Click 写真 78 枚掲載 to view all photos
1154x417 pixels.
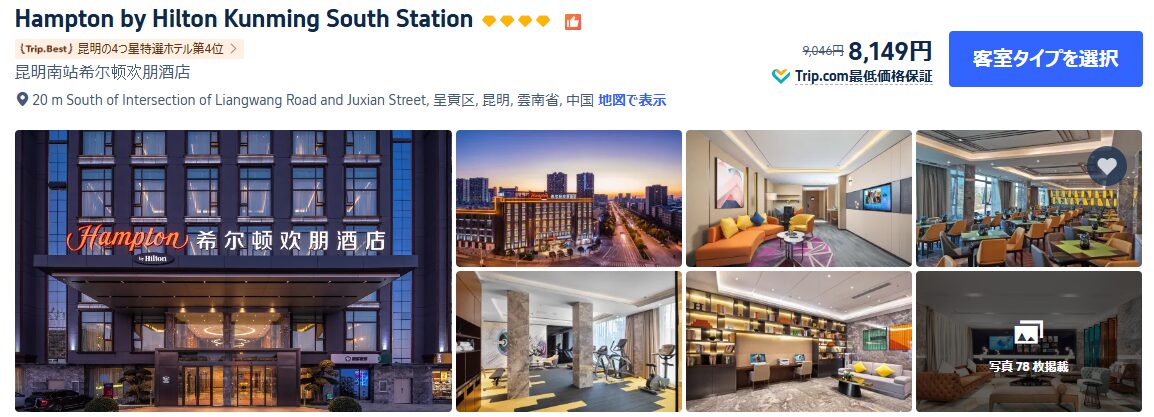pos(1028,366)
